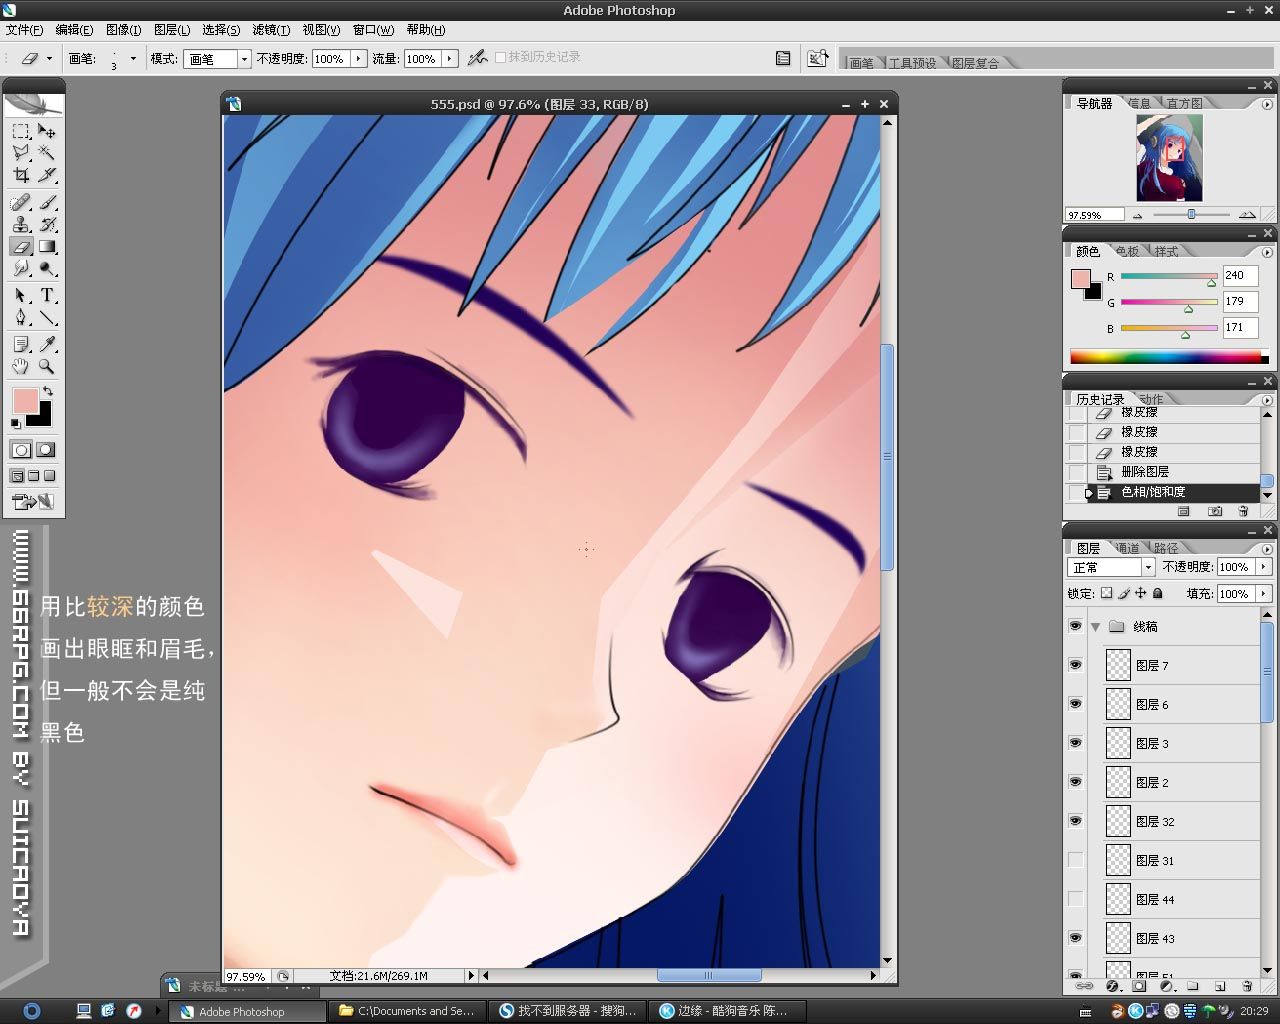Open the 填充 fill slider arrow
This screenshot has width=1280, height=1024.
(1263, 594)
